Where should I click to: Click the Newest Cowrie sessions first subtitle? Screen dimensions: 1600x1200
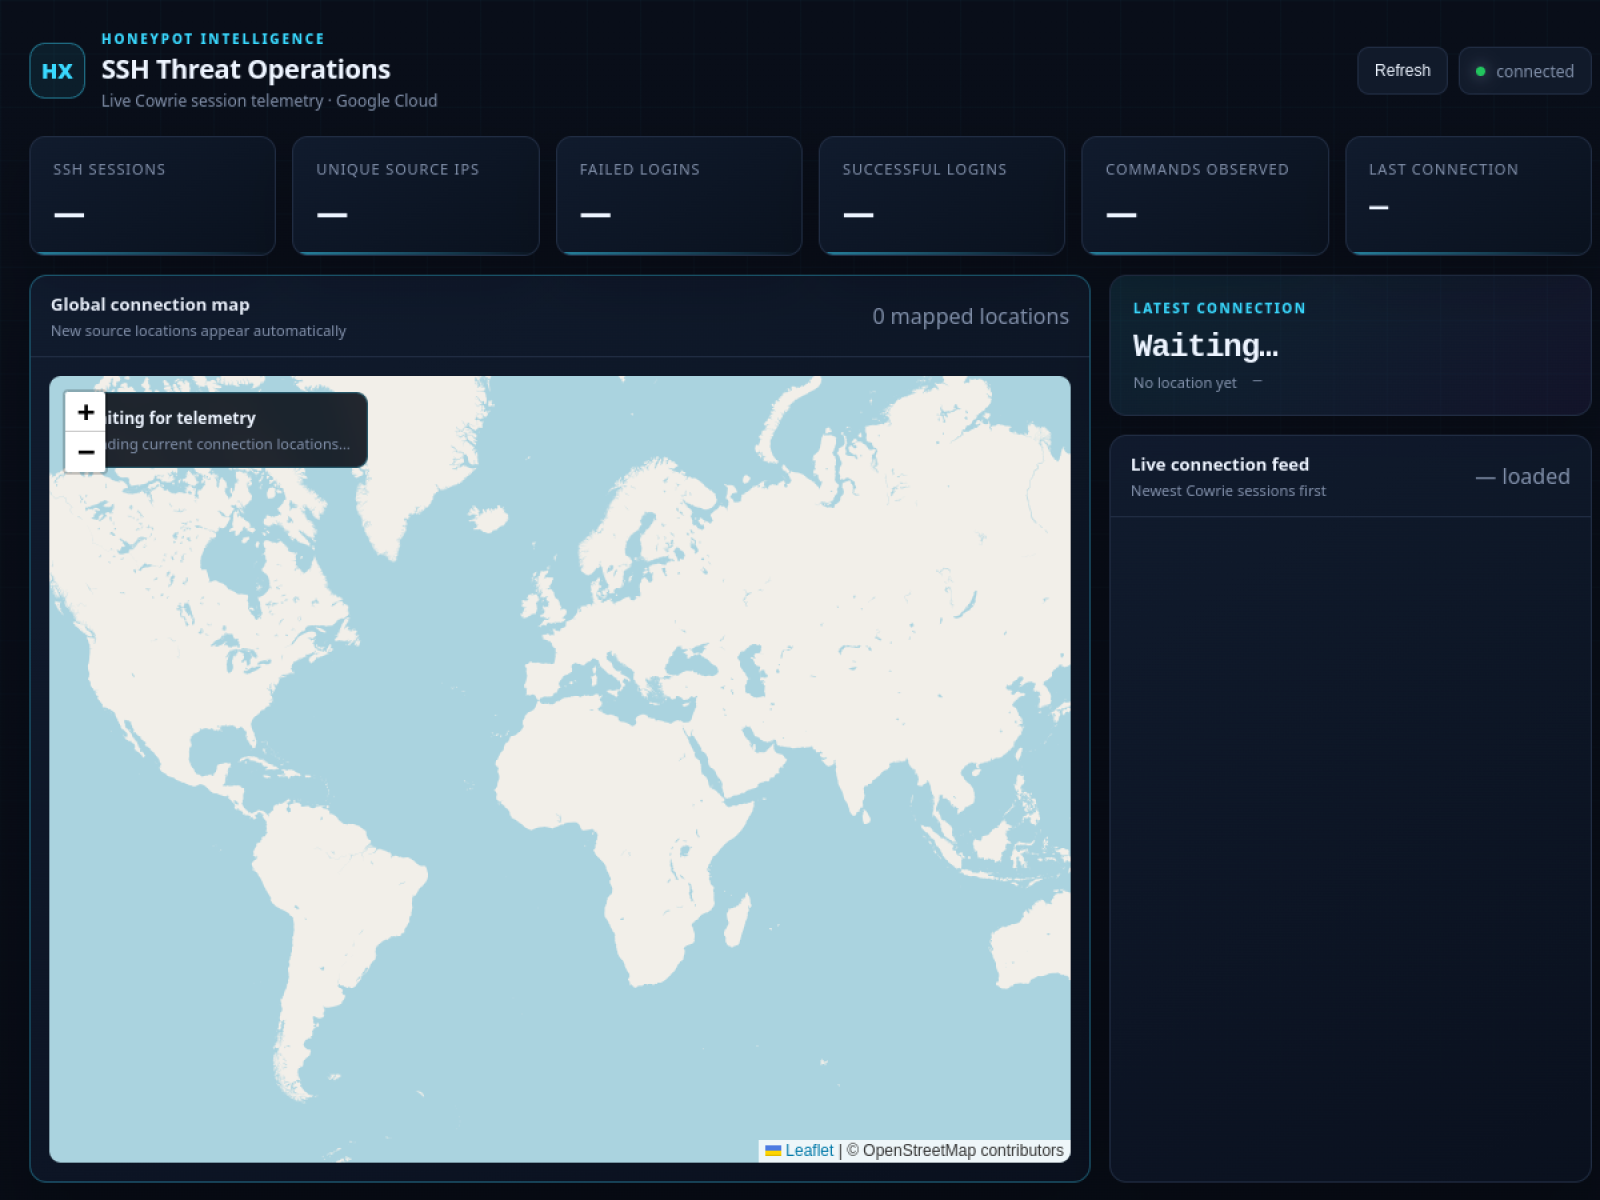1228,491
